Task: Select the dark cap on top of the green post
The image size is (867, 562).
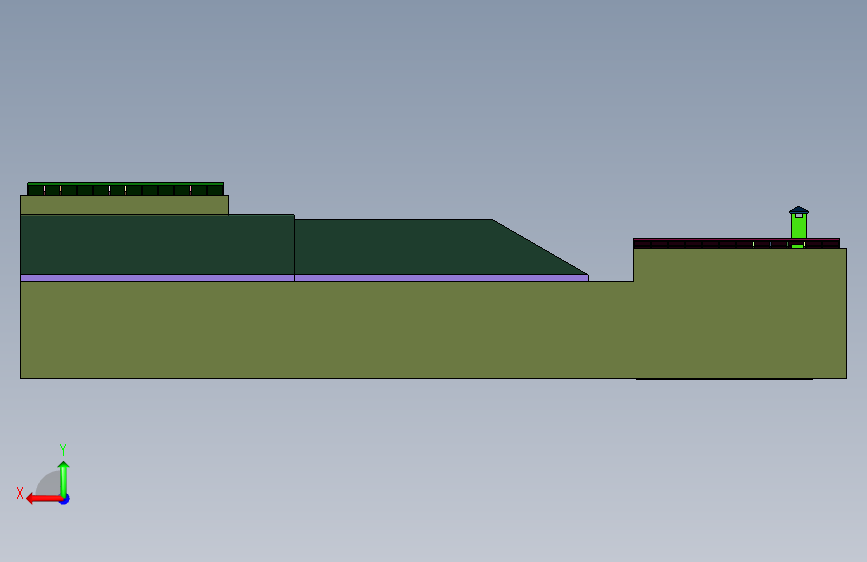Action: [x=798, y=210]
